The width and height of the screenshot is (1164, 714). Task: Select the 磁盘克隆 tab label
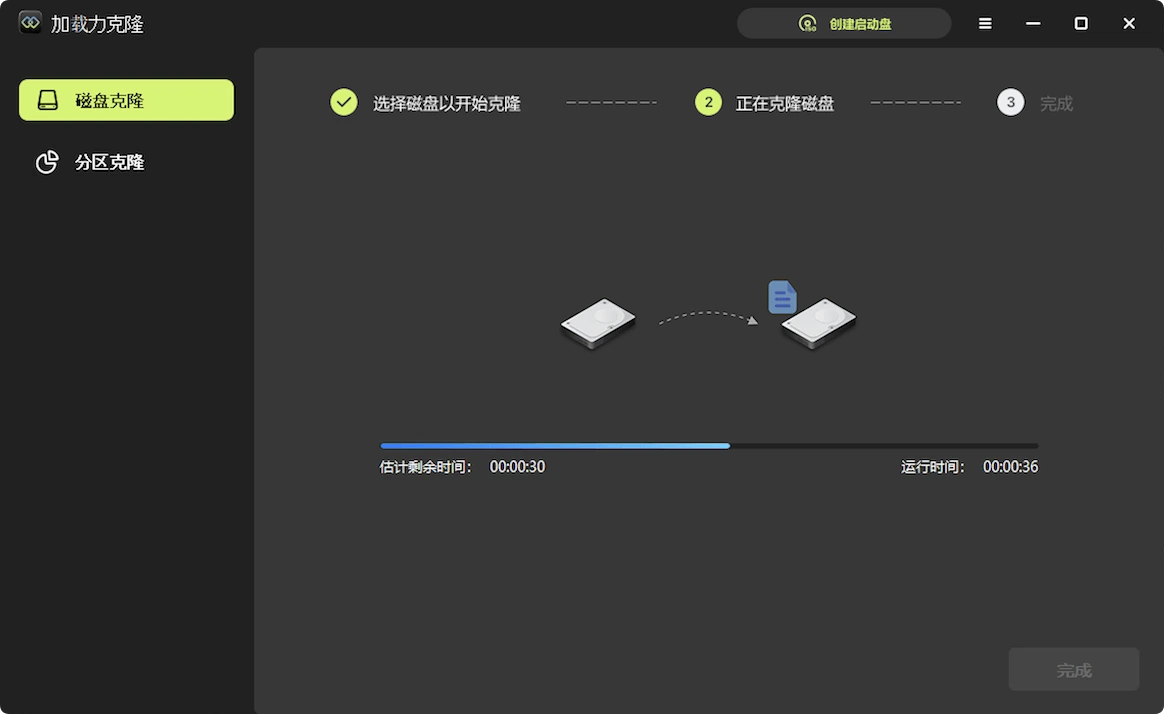point(110,101)
